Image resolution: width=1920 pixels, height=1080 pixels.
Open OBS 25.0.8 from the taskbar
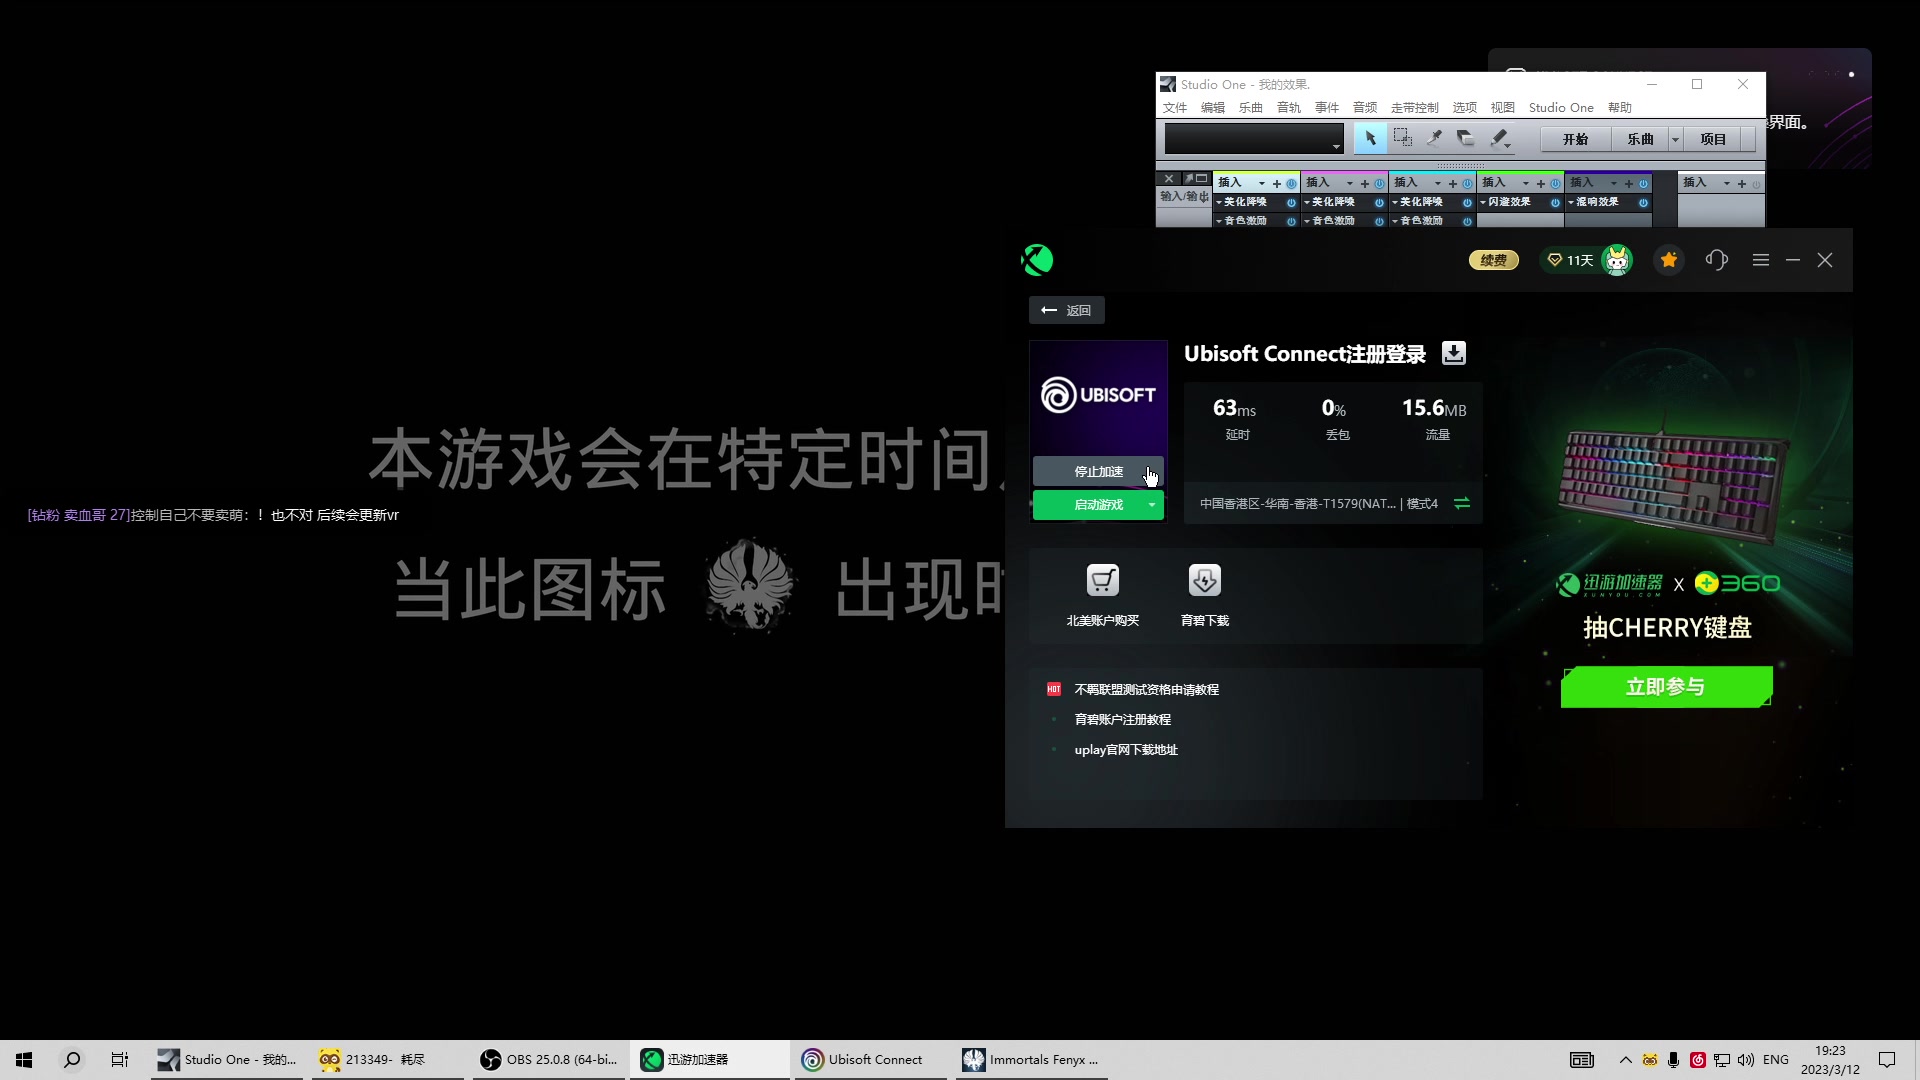[549, 1060]
